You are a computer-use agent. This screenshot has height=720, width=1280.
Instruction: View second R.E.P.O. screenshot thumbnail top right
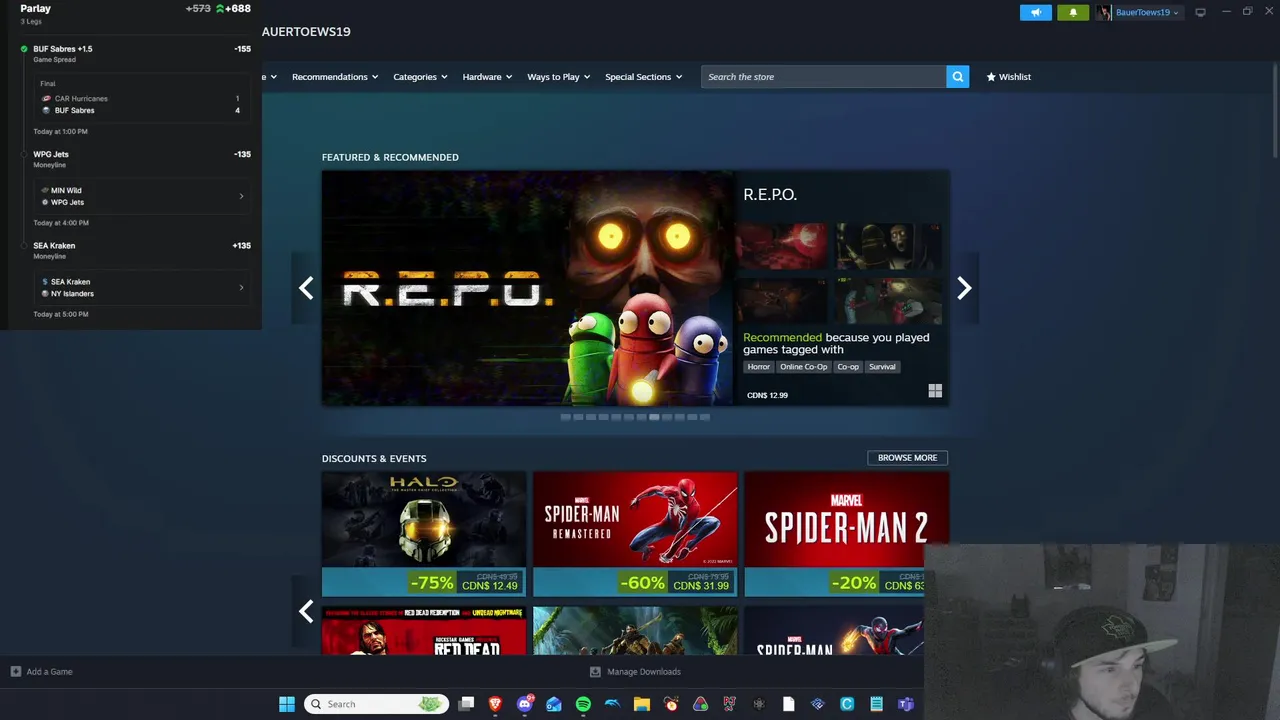tap(889, 246)
